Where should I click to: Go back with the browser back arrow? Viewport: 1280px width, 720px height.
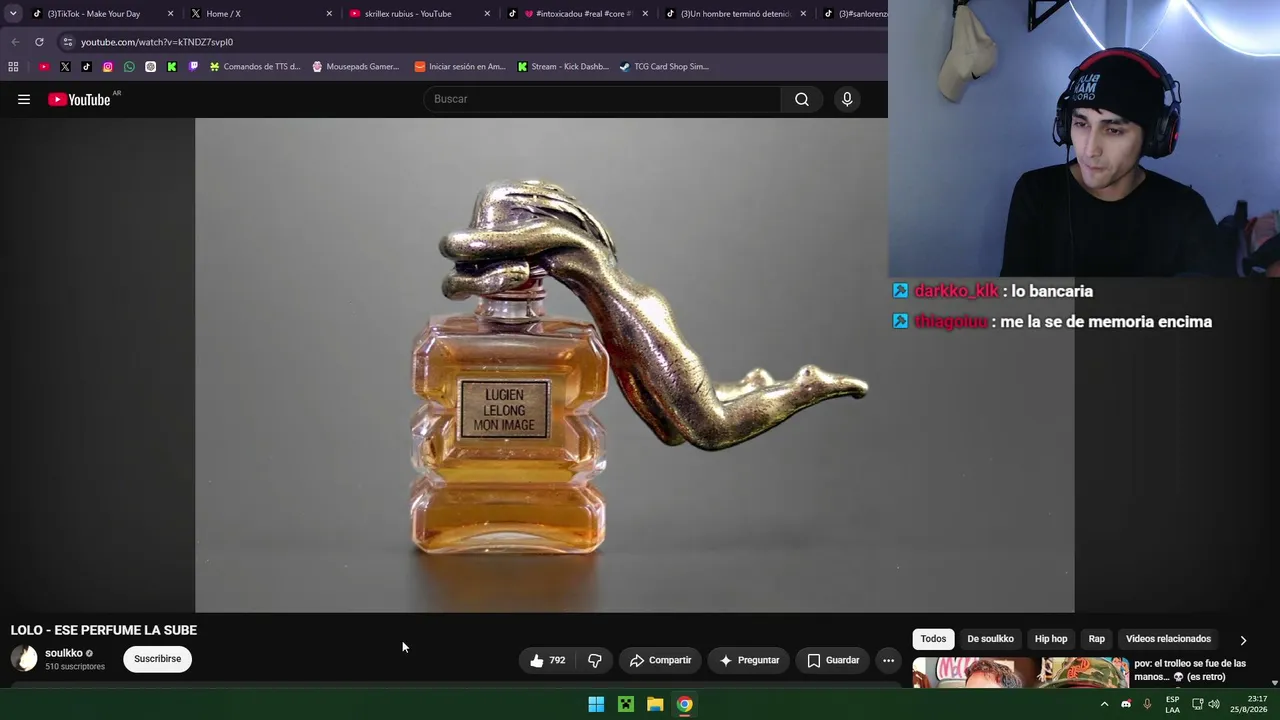15,42
